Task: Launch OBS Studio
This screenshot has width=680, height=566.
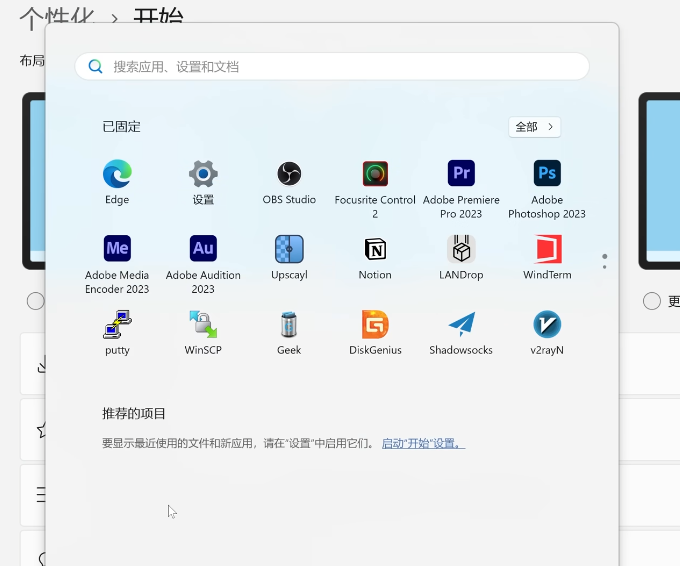Action: (289, 174)
